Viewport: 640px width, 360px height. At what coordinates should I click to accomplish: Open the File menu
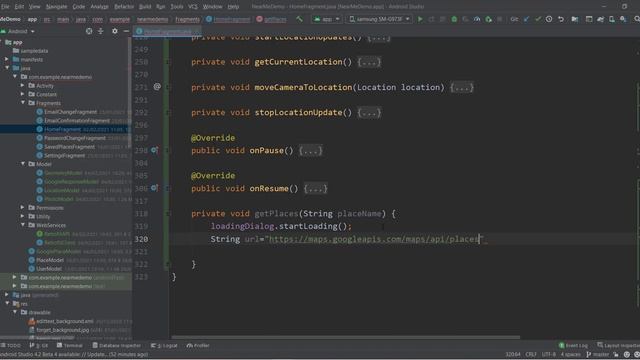pos(5,7)
